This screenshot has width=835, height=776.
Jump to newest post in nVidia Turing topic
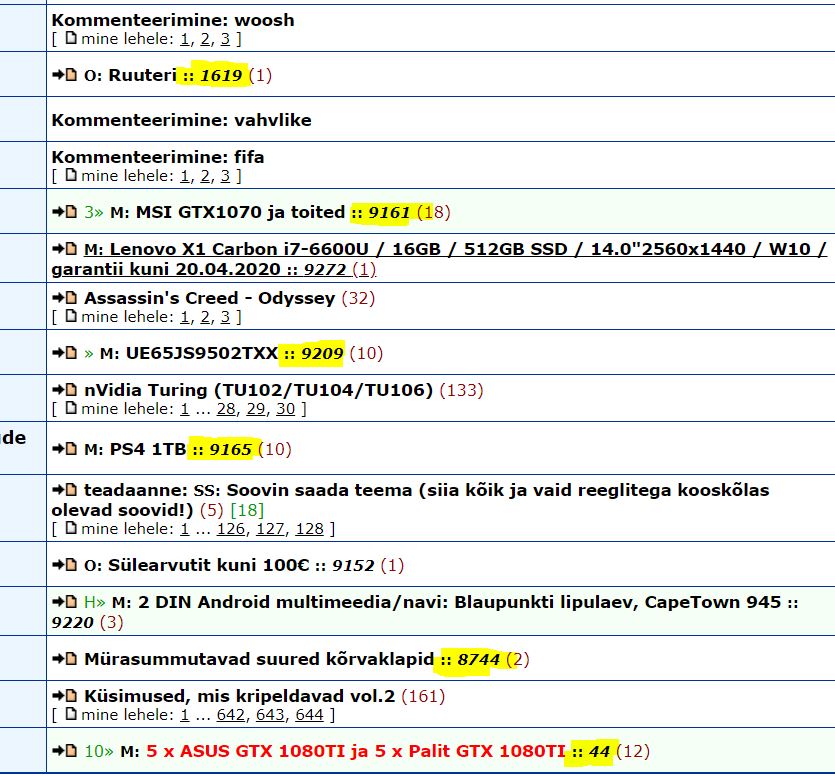[x=65, y=390]
